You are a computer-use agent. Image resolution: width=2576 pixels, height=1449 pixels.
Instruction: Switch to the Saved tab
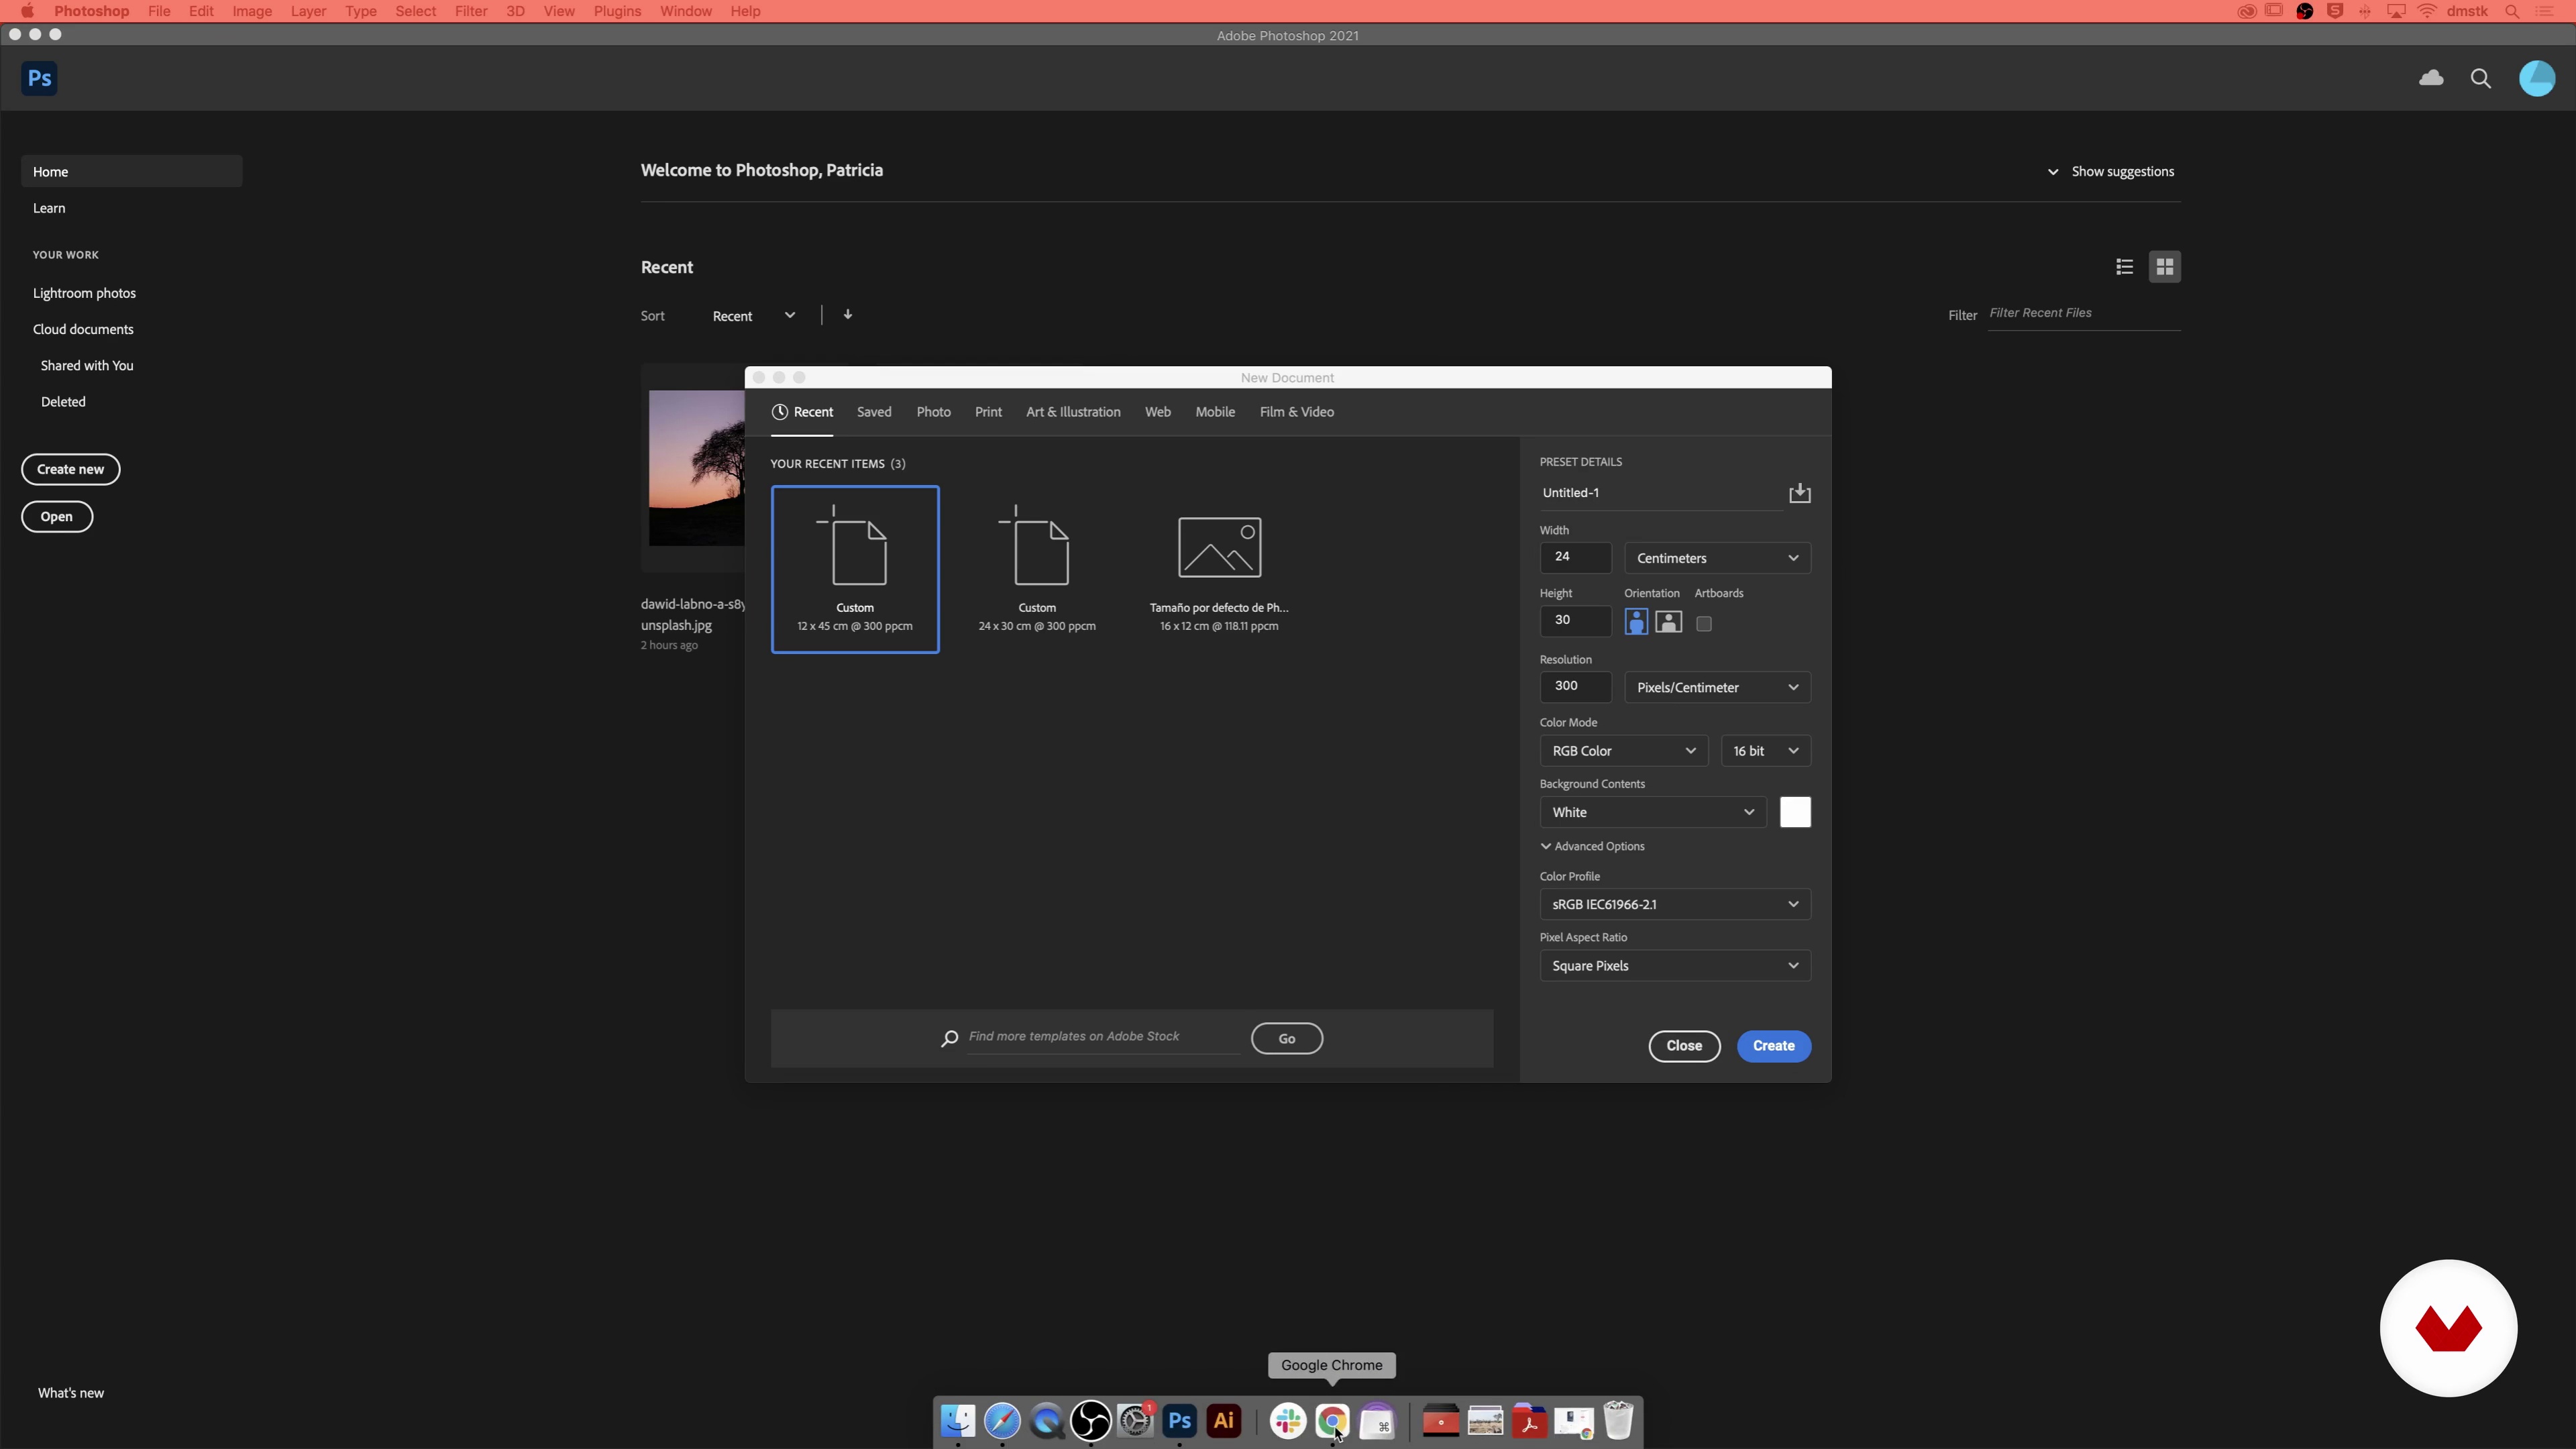pos(874,412)
